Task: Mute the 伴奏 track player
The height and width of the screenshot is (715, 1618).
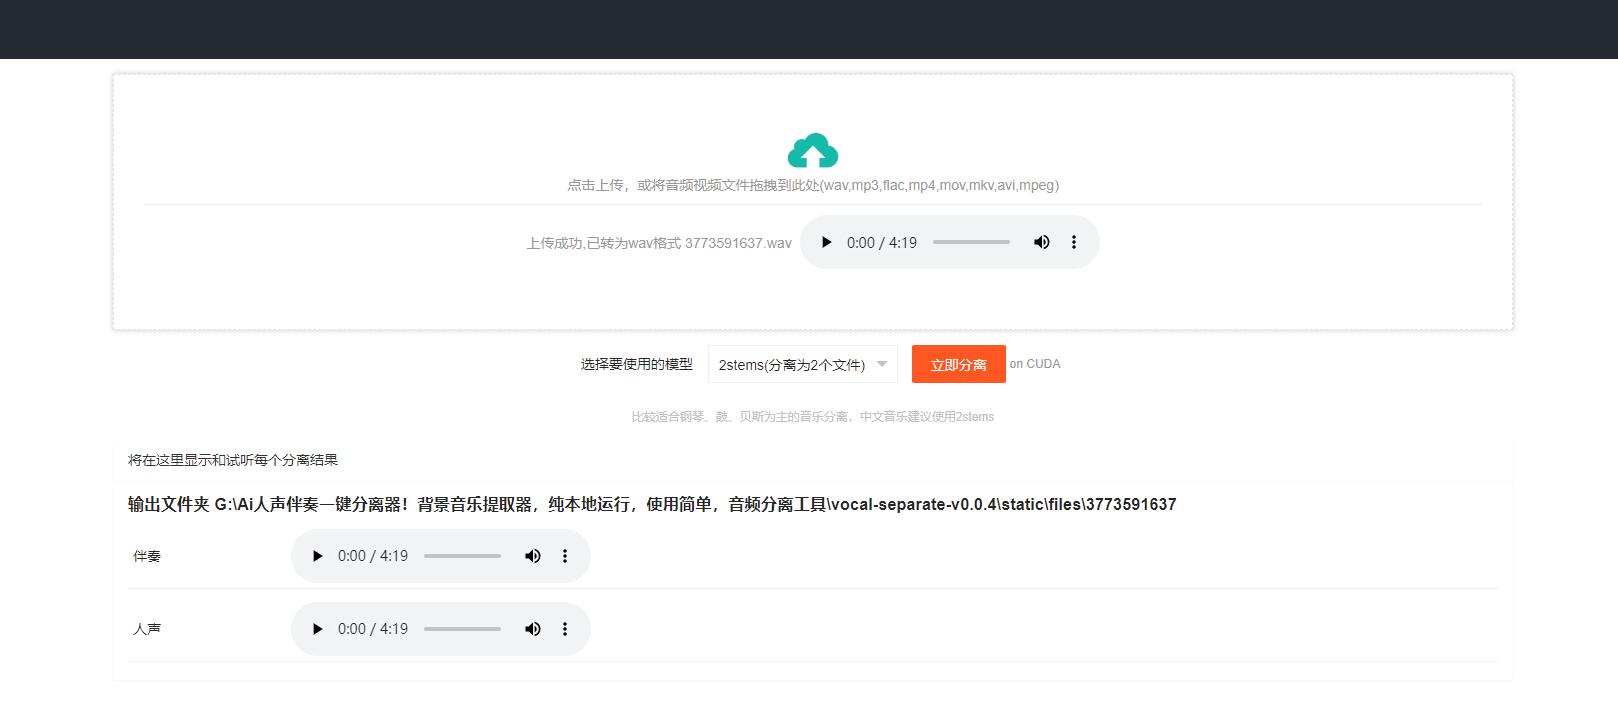Action: [532, 556]
